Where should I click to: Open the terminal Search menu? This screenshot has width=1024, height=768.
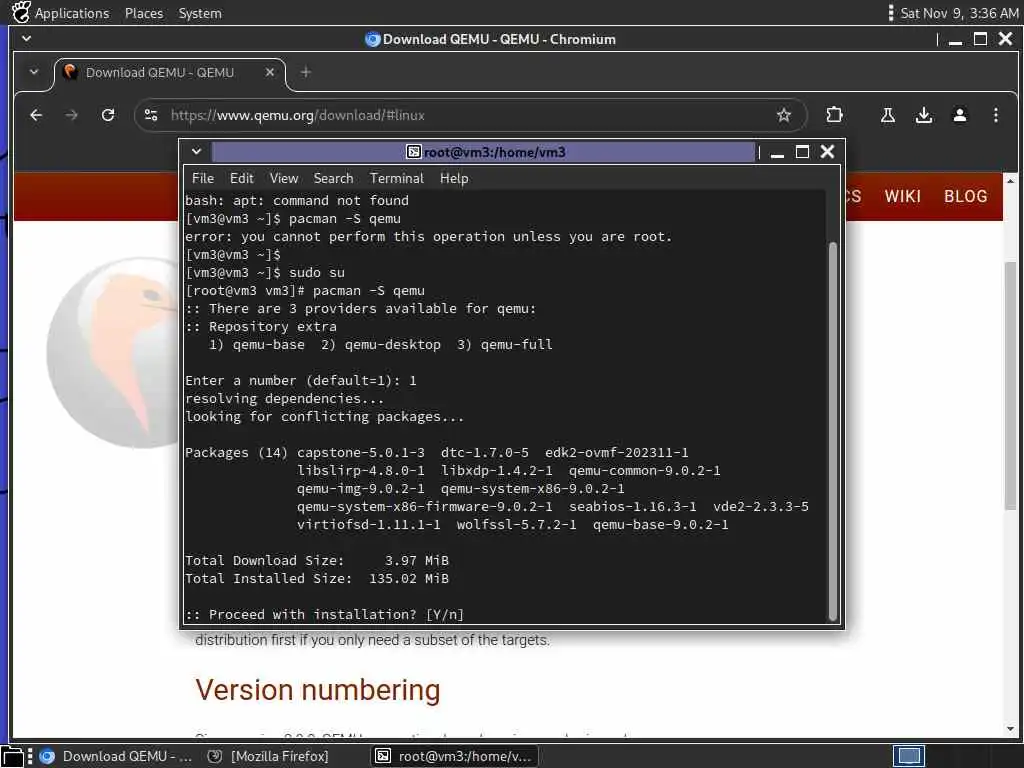333,178
